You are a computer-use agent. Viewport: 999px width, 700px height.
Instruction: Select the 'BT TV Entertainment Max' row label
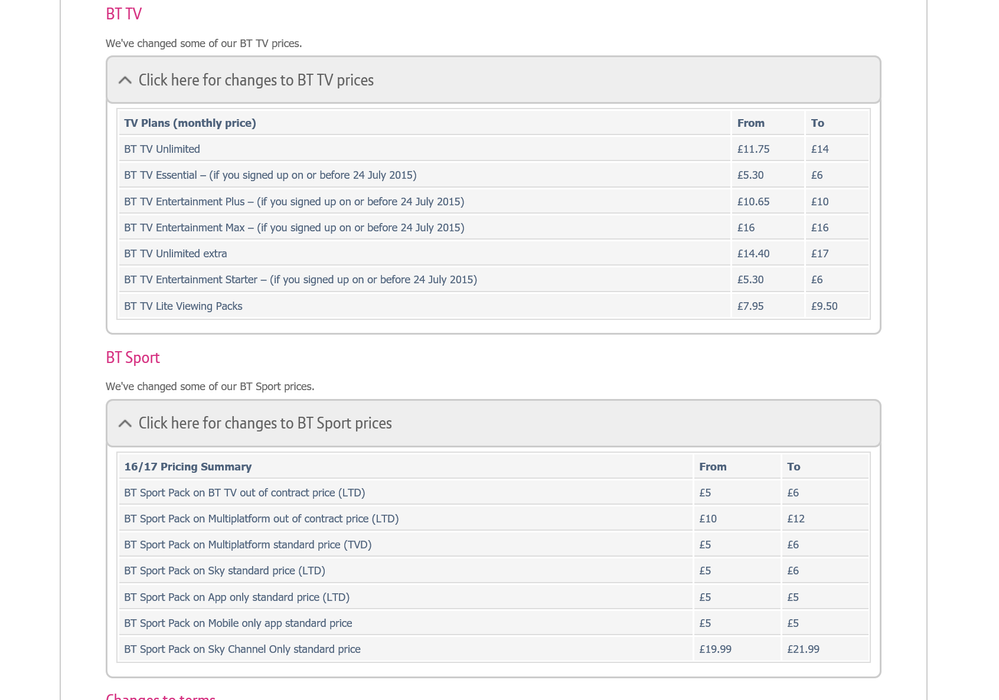tap(294, 227)
